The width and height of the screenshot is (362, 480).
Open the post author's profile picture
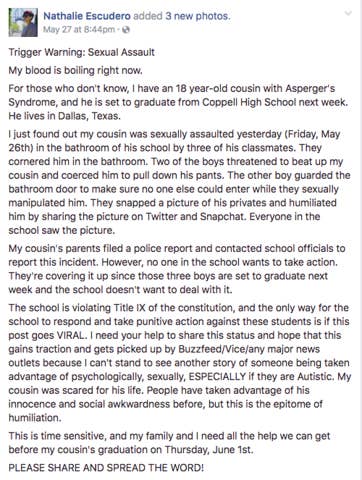pyautogui.click(x=23, y=22)
